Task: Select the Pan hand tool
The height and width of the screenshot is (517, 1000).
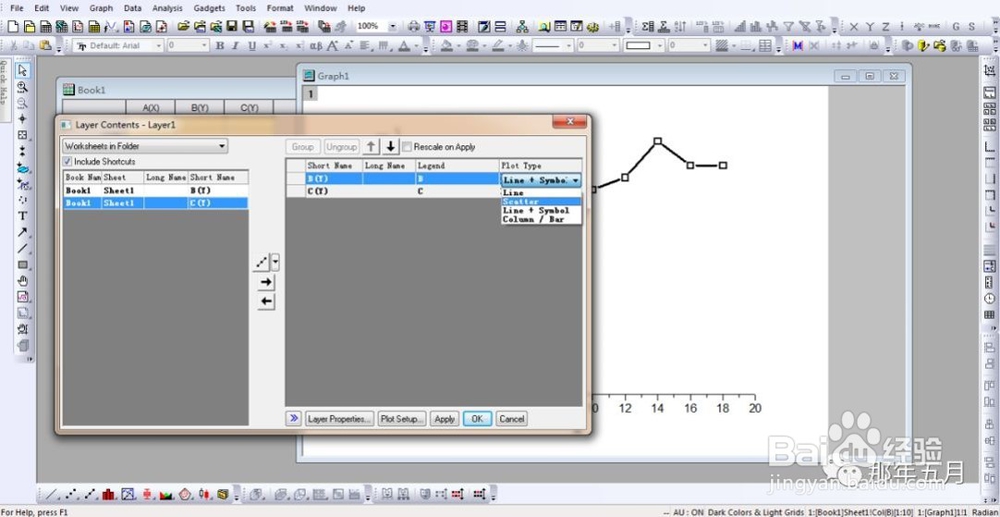Action: point(23,280)
